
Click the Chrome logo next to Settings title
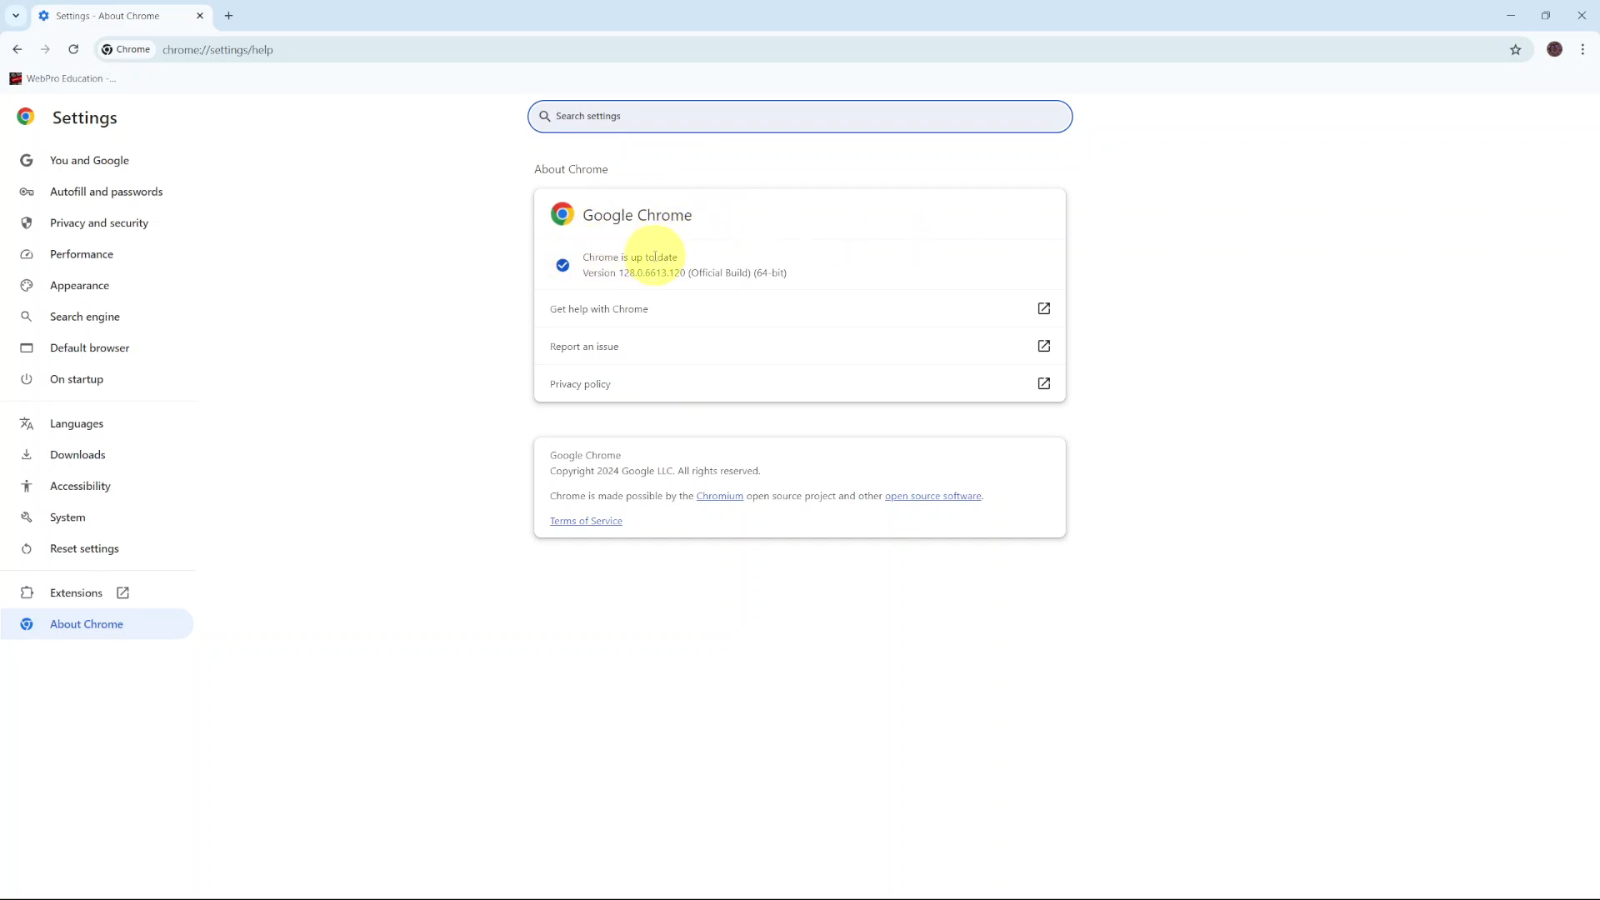coord(26,117)
